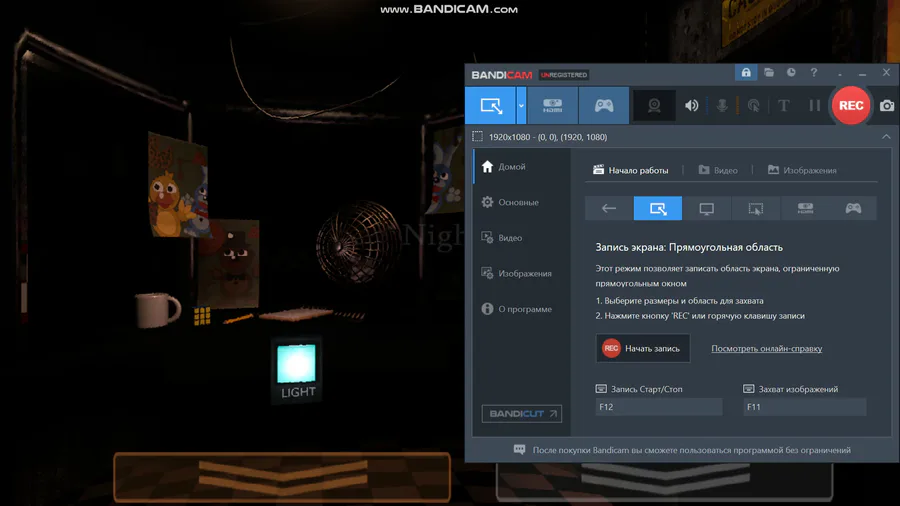Switch to game recording mode in top toolbar
The height and width of the screenshot is (506, 900).
click(x=604, y=106)
